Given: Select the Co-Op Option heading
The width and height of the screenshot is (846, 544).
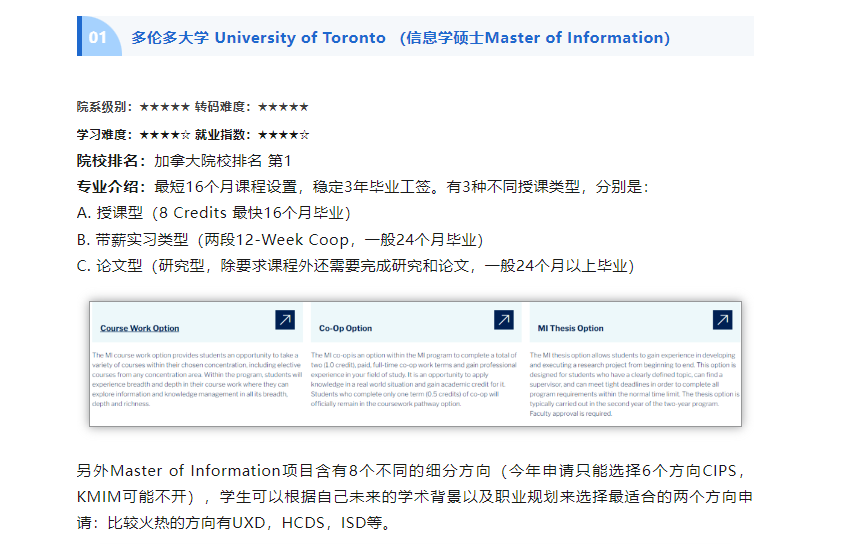Looking at the screenshot, I should pyautogui.click(x=345, y=328).
